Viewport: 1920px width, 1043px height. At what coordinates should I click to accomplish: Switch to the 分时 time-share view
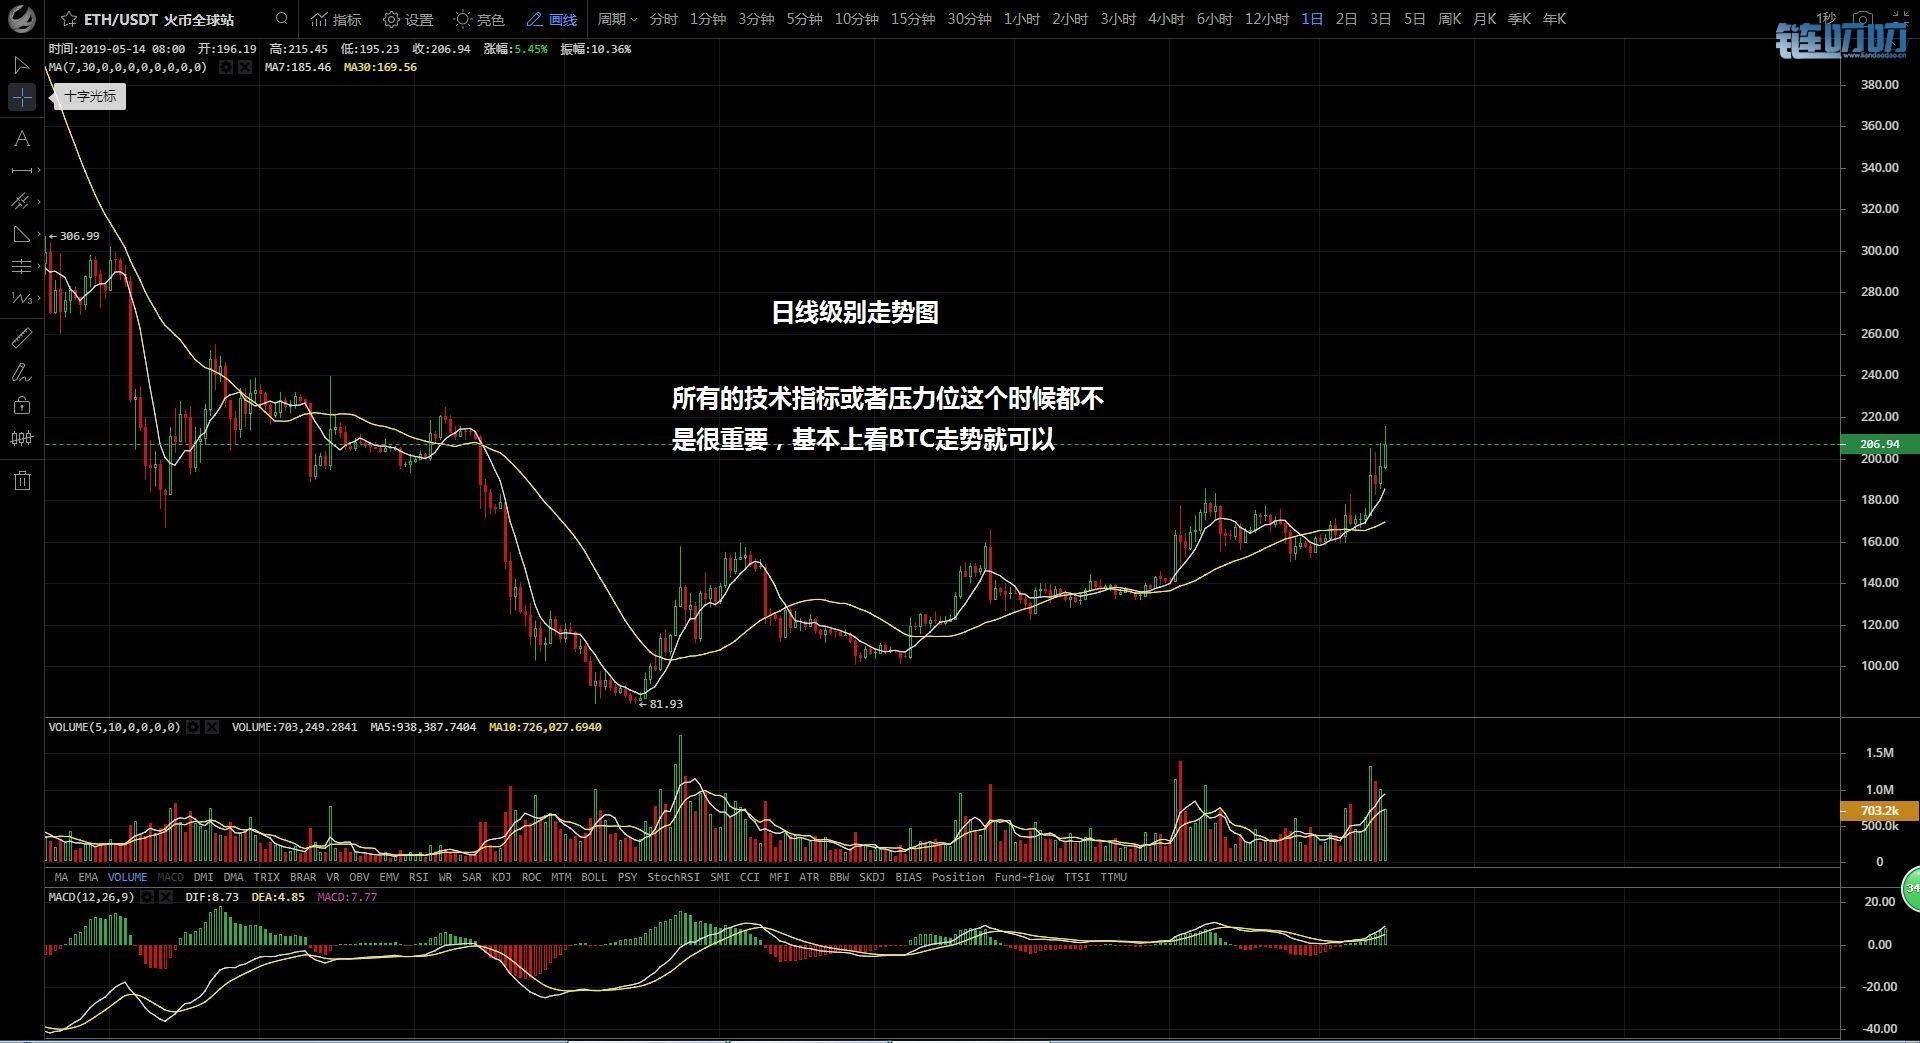click(x=663, y=19)
